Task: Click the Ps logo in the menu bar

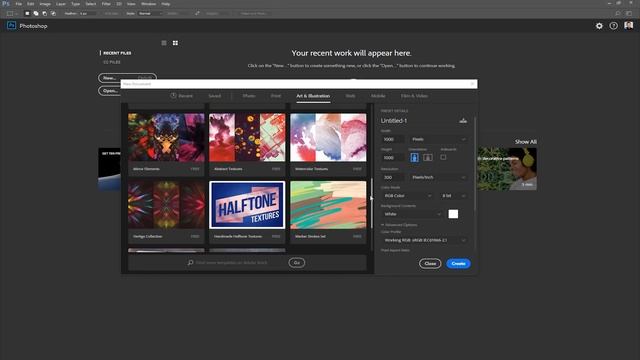Action: [x=5, y=4]
